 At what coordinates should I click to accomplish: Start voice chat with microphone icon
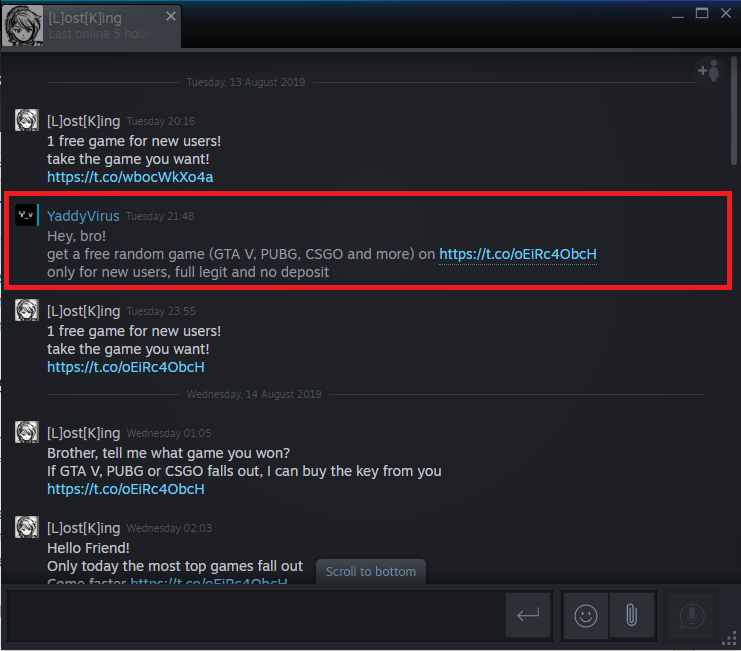click(x=691, y=615)
